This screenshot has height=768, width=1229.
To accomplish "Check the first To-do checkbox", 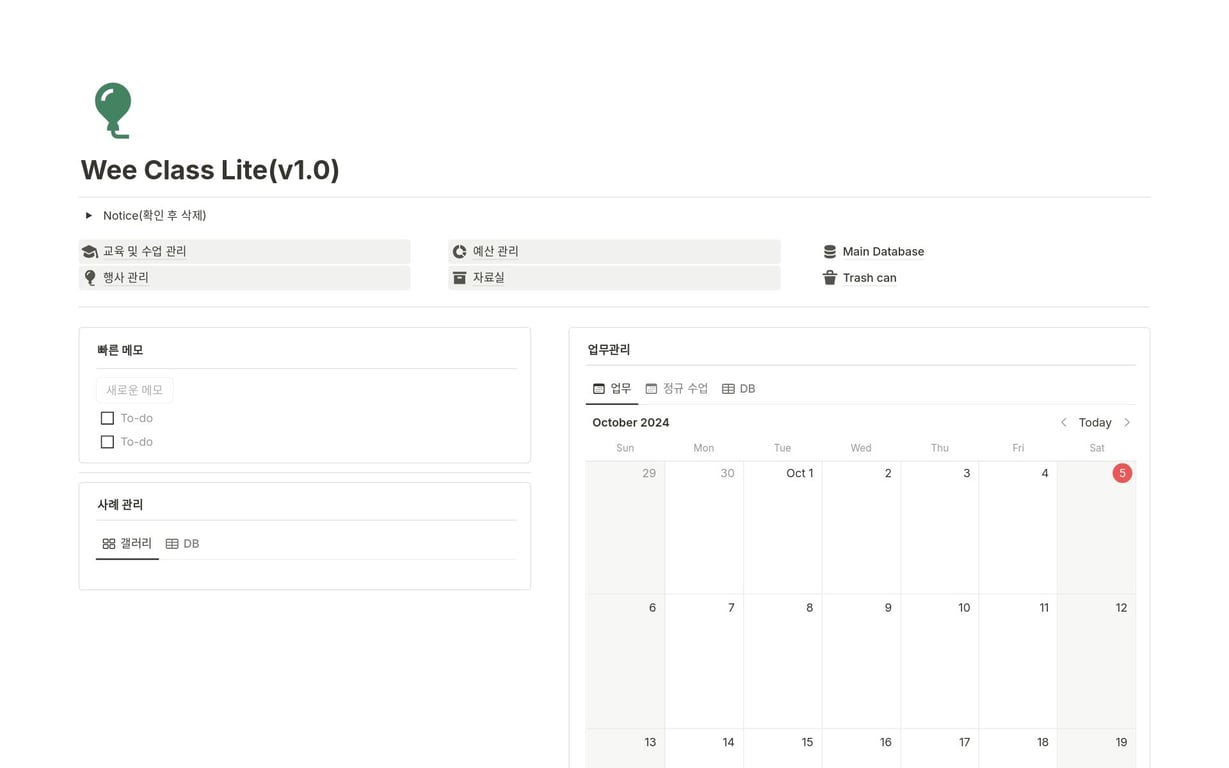I will [x=107, y=417].
